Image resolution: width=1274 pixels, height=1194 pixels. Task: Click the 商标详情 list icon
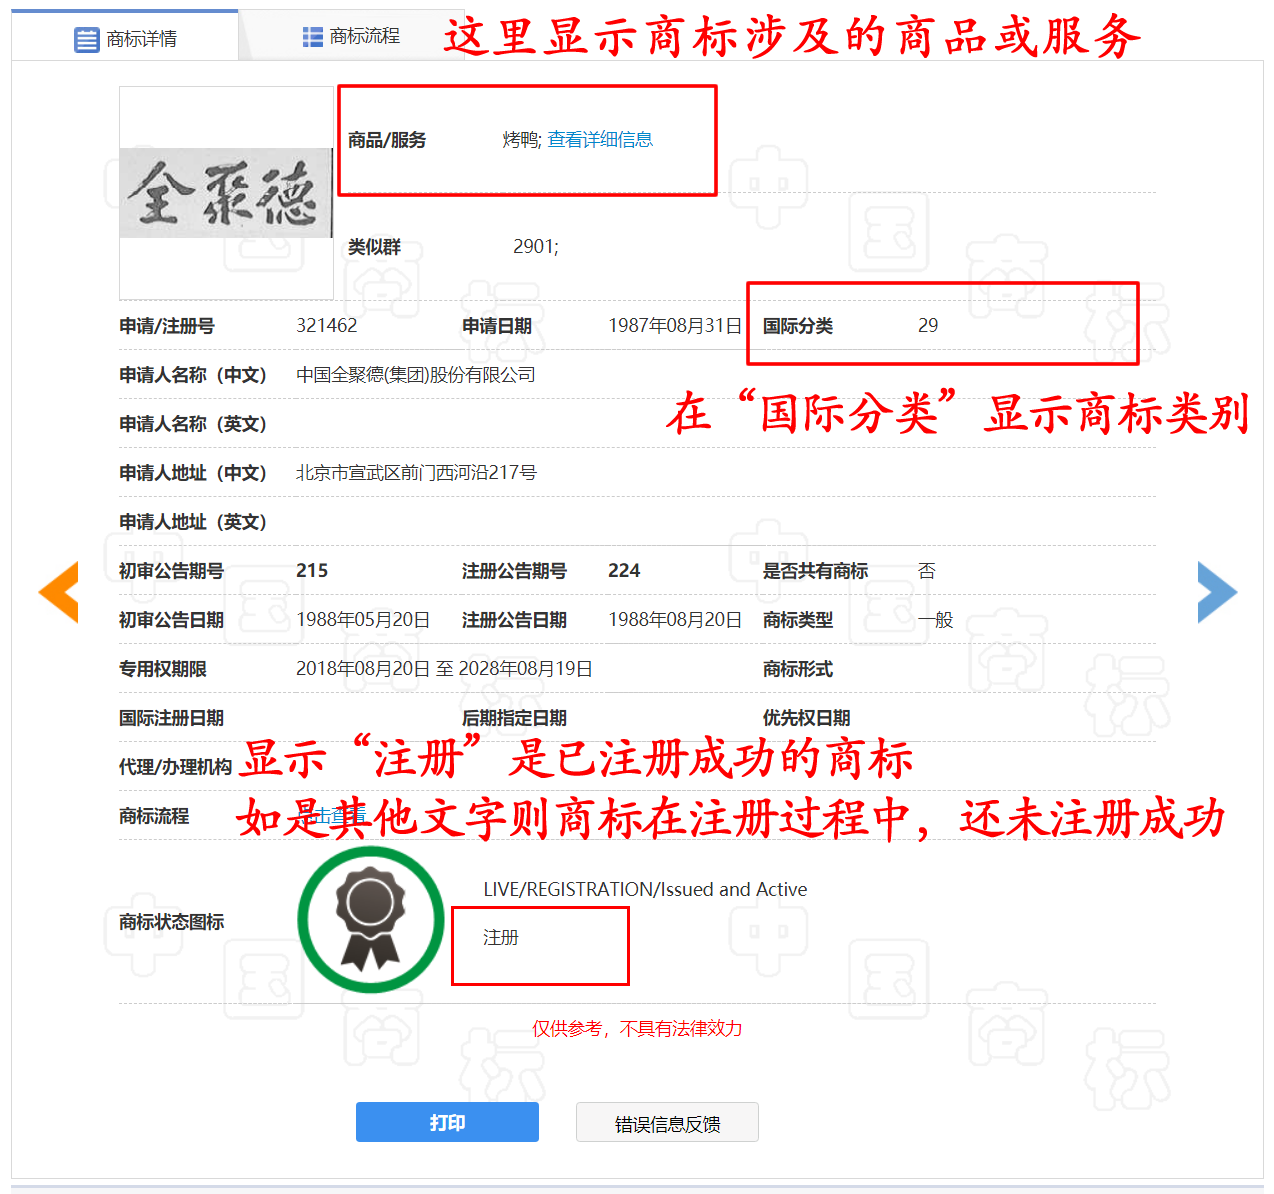click(87, 39)
